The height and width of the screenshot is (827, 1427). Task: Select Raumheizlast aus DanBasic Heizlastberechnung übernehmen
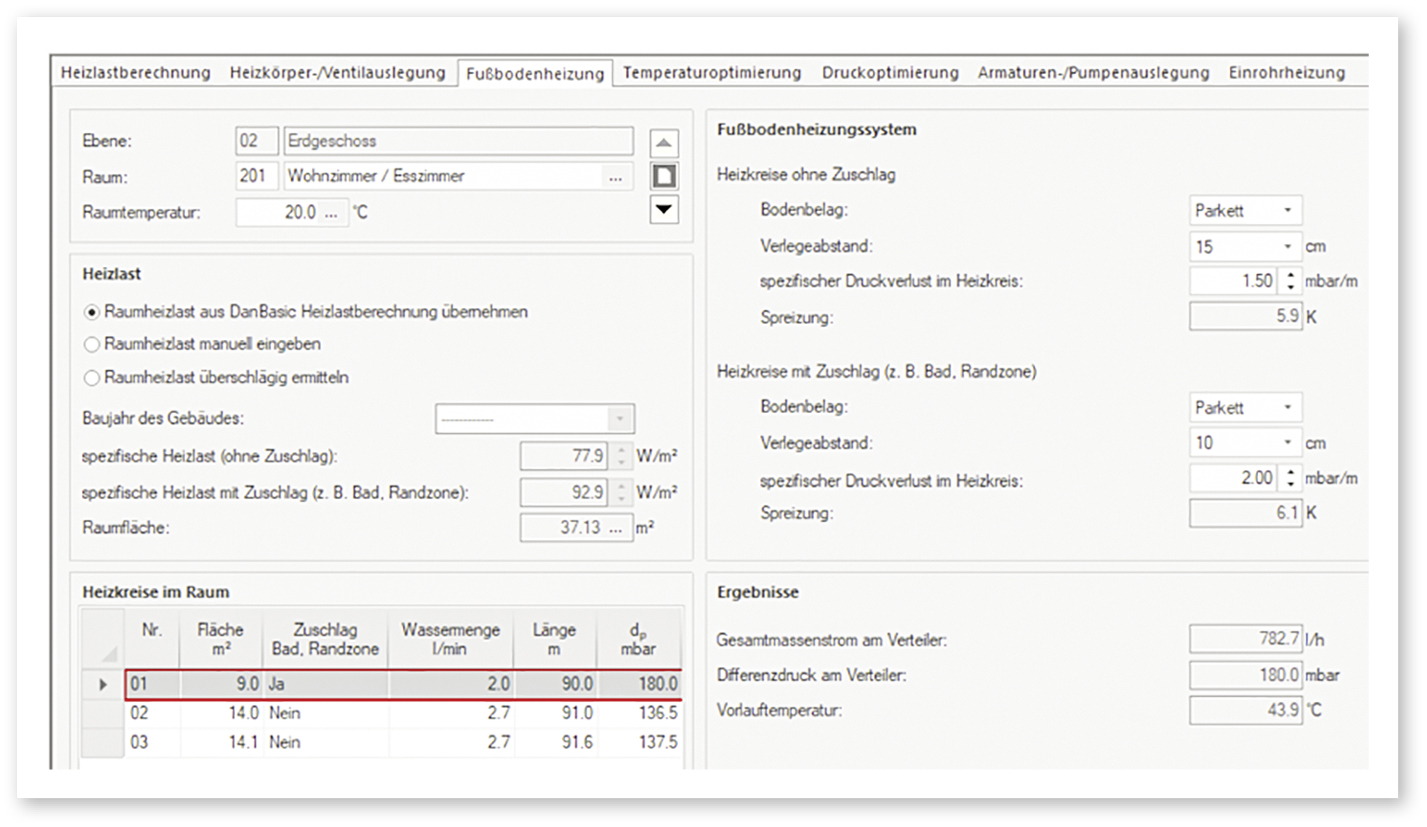pos(93,312)
